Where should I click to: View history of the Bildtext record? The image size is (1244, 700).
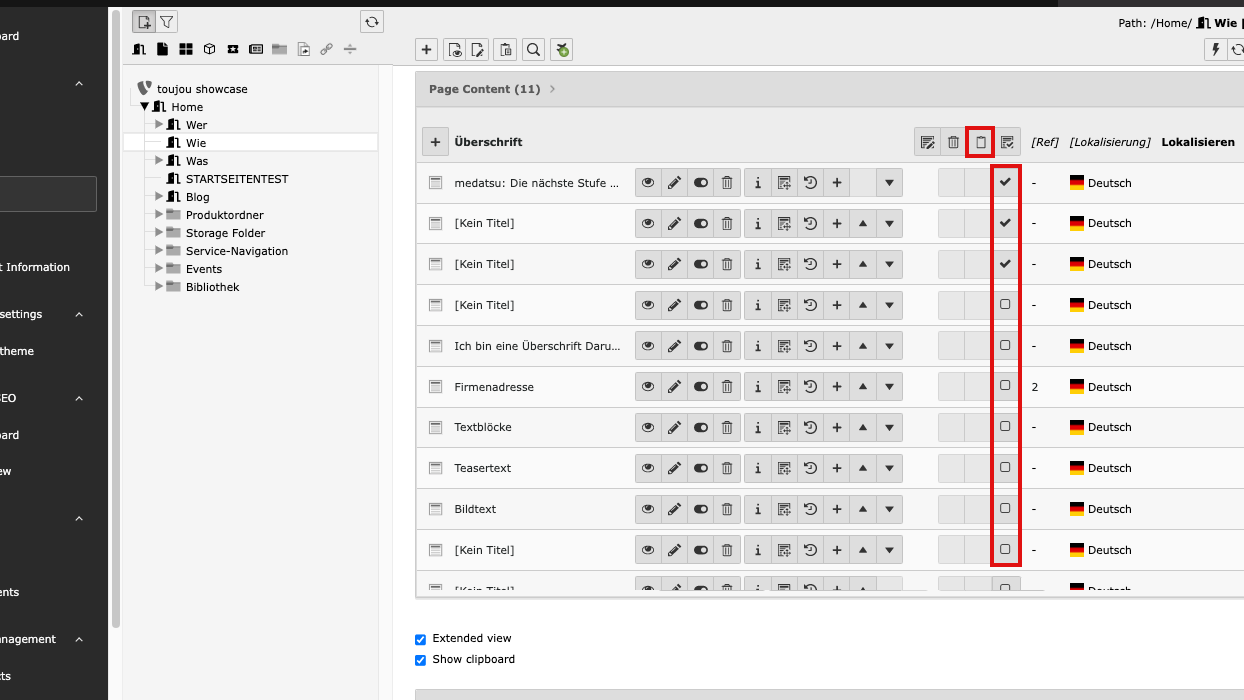point(810,509)
